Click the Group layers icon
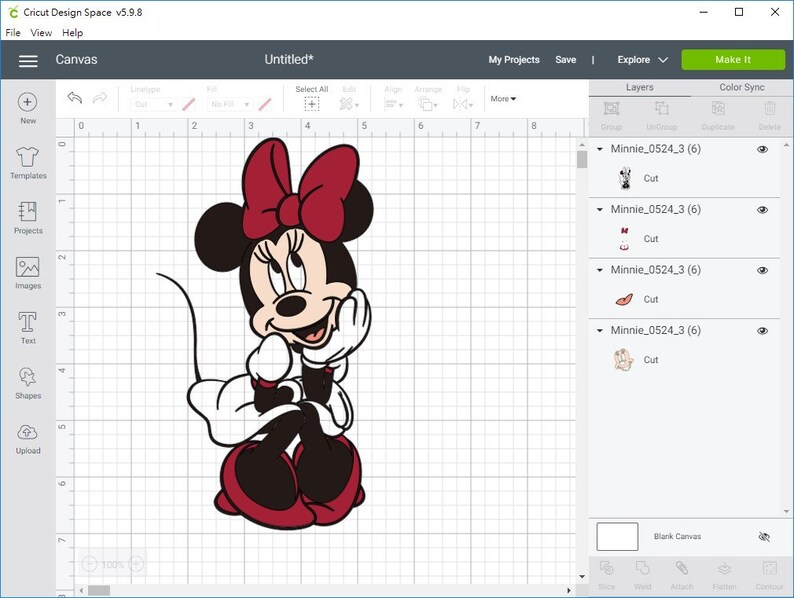This screenshot has width=794, height=598. (611, 108)
